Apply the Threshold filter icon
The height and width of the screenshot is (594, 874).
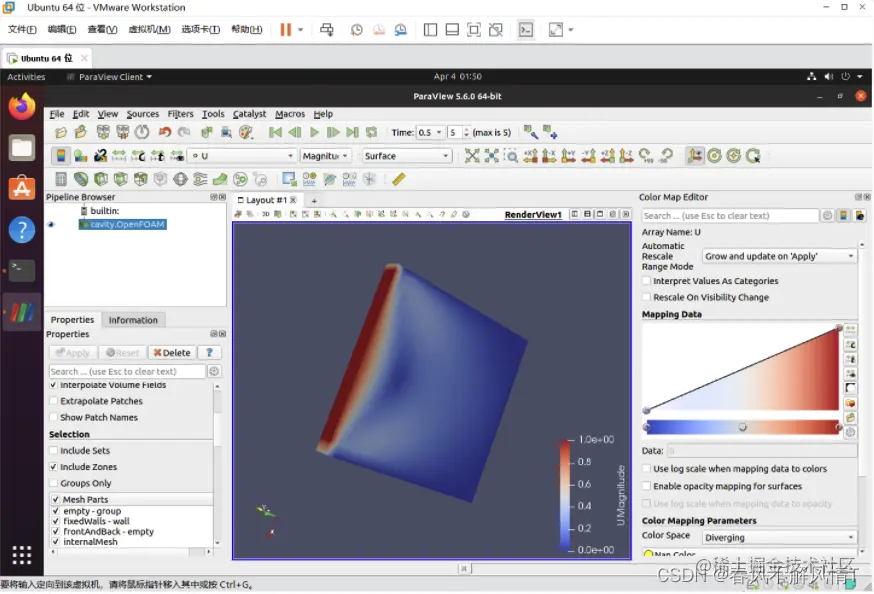click(140, 179)
